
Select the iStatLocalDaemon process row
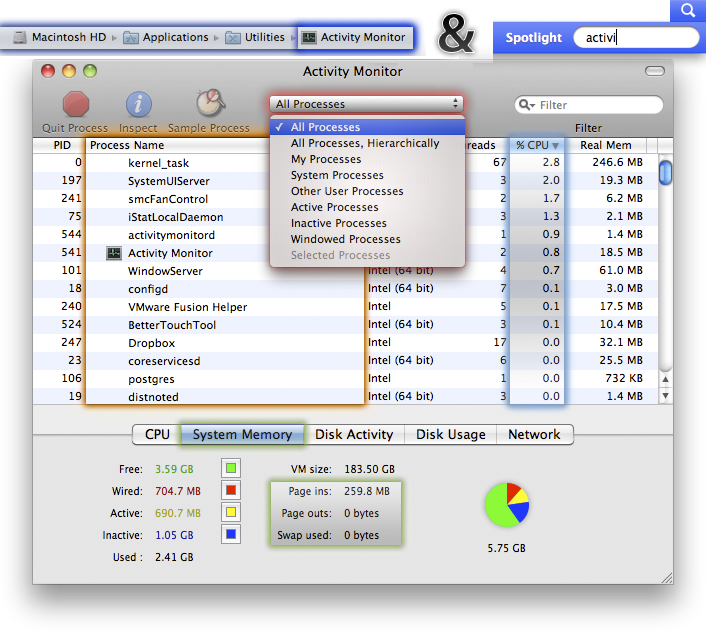coord(345,217)
